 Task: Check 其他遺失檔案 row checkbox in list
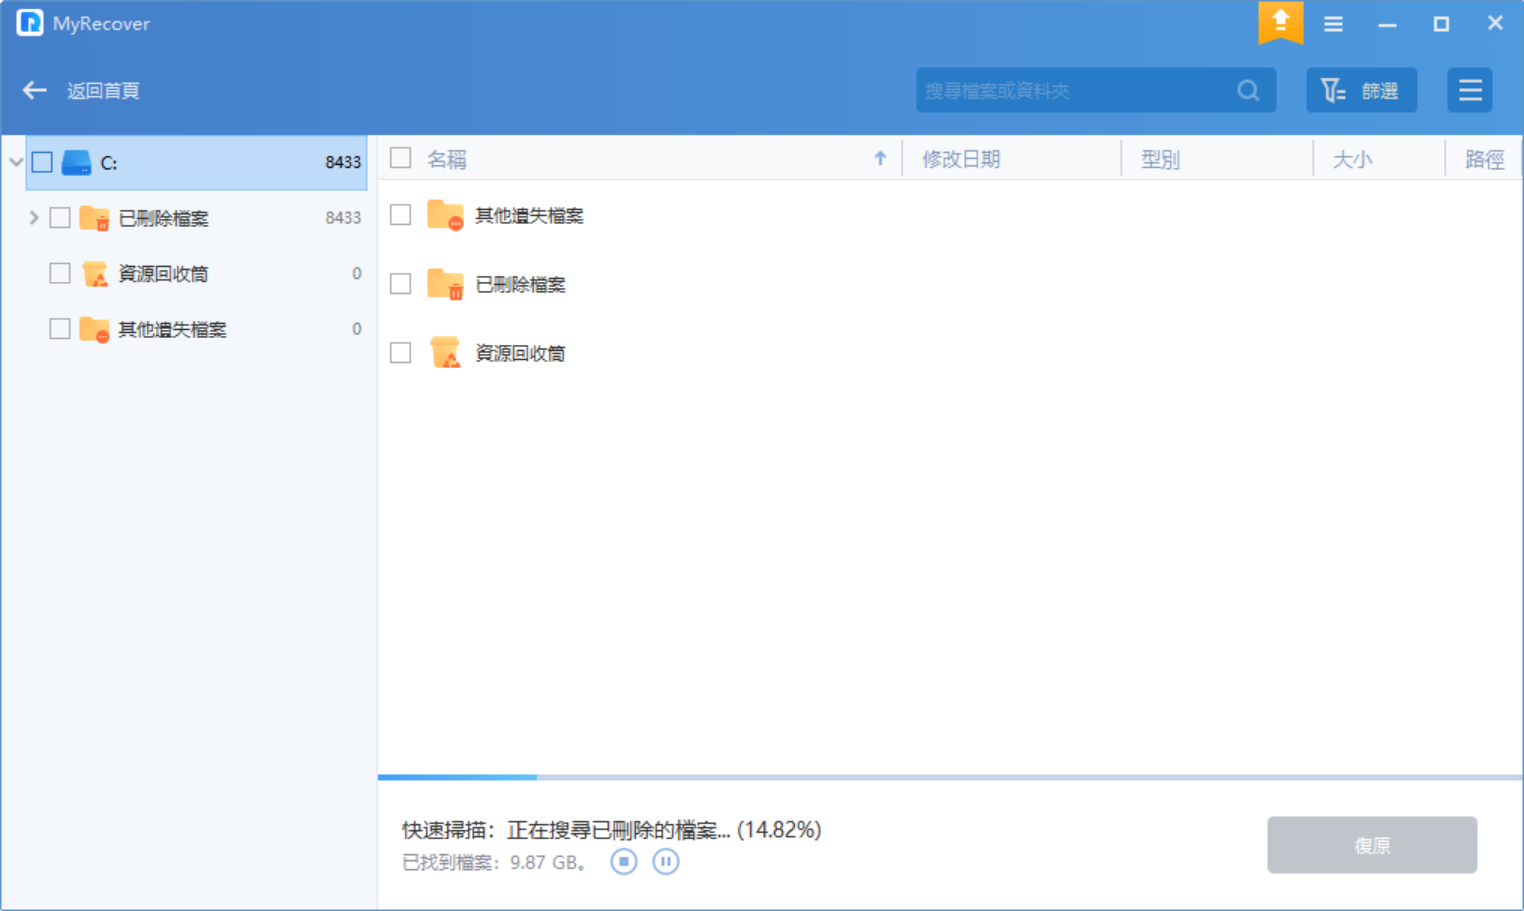click(401, 215)
